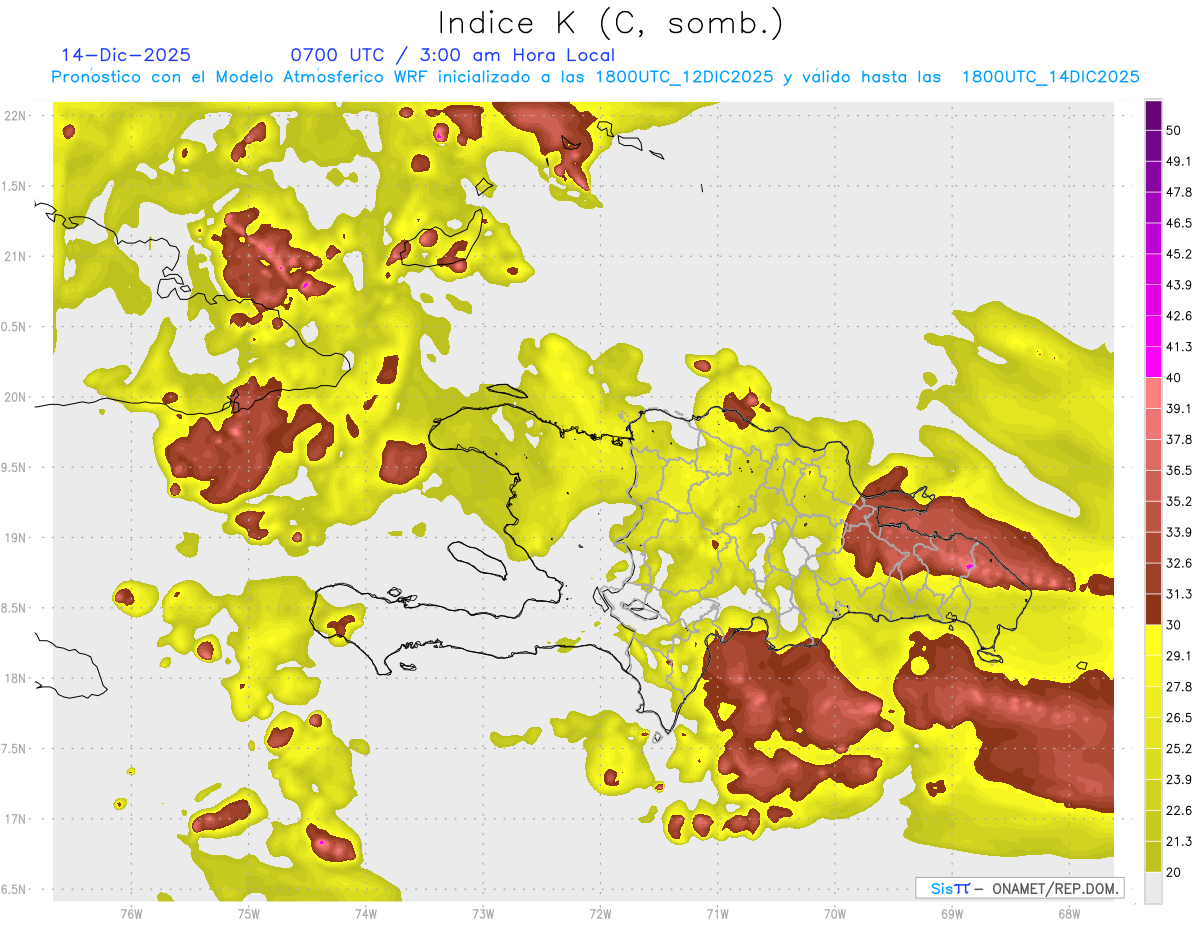Click the "45.2" color scale value

(1179, 254)
